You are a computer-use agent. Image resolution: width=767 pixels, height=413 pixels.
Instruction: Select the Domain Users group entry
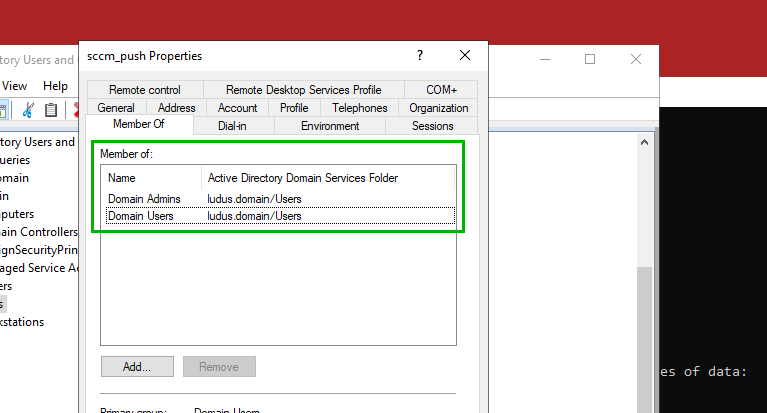point(141,215)
